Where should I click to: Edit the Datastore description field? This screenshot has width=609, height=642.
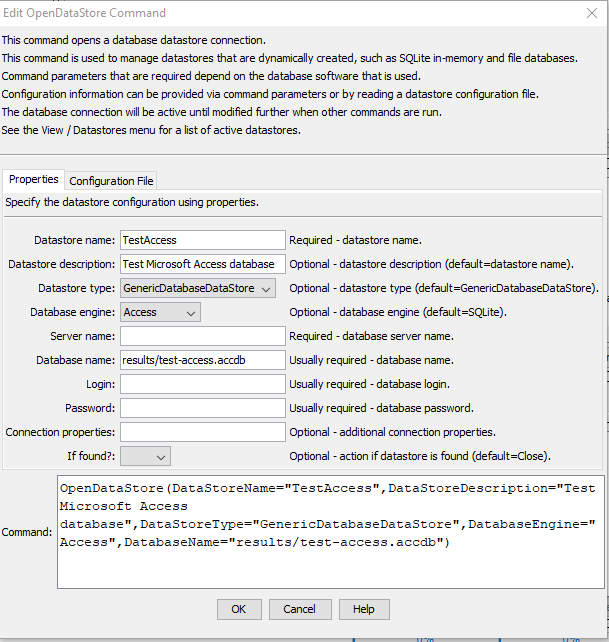(203, 264)
